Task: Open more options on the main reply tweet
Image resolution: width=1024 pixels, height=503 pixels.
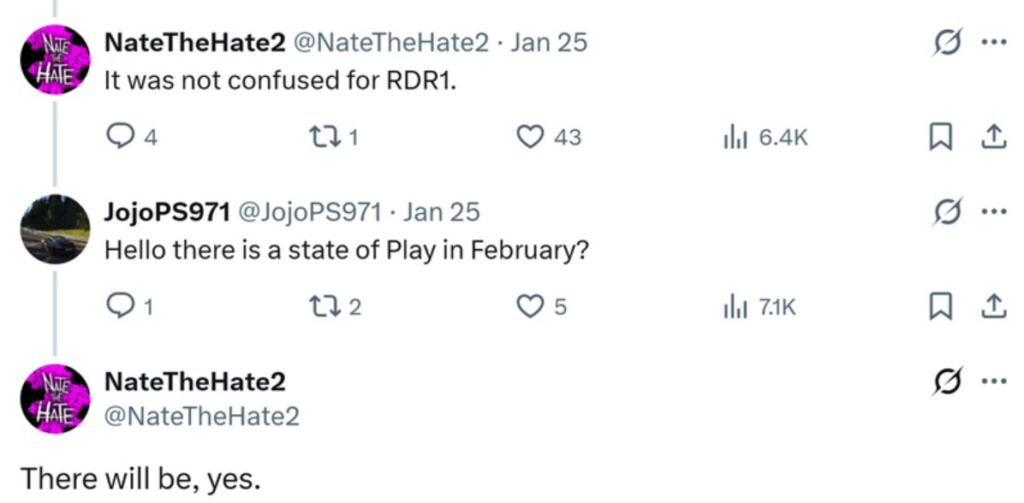Action: coord(993,381)
